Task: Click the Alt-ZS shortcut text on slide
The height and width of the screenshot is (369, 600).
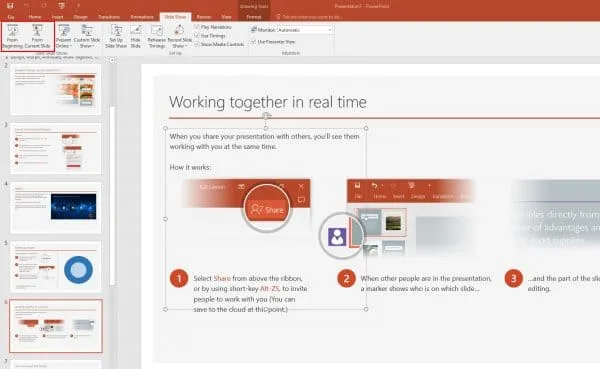Action: point(270,289)
